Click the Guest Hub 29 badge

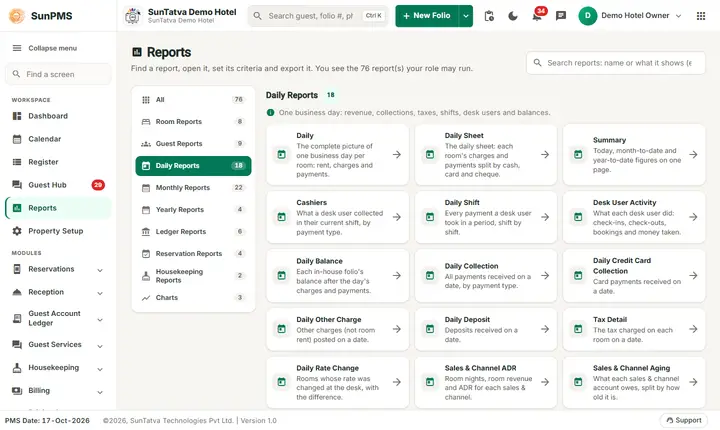pos(98,185)
